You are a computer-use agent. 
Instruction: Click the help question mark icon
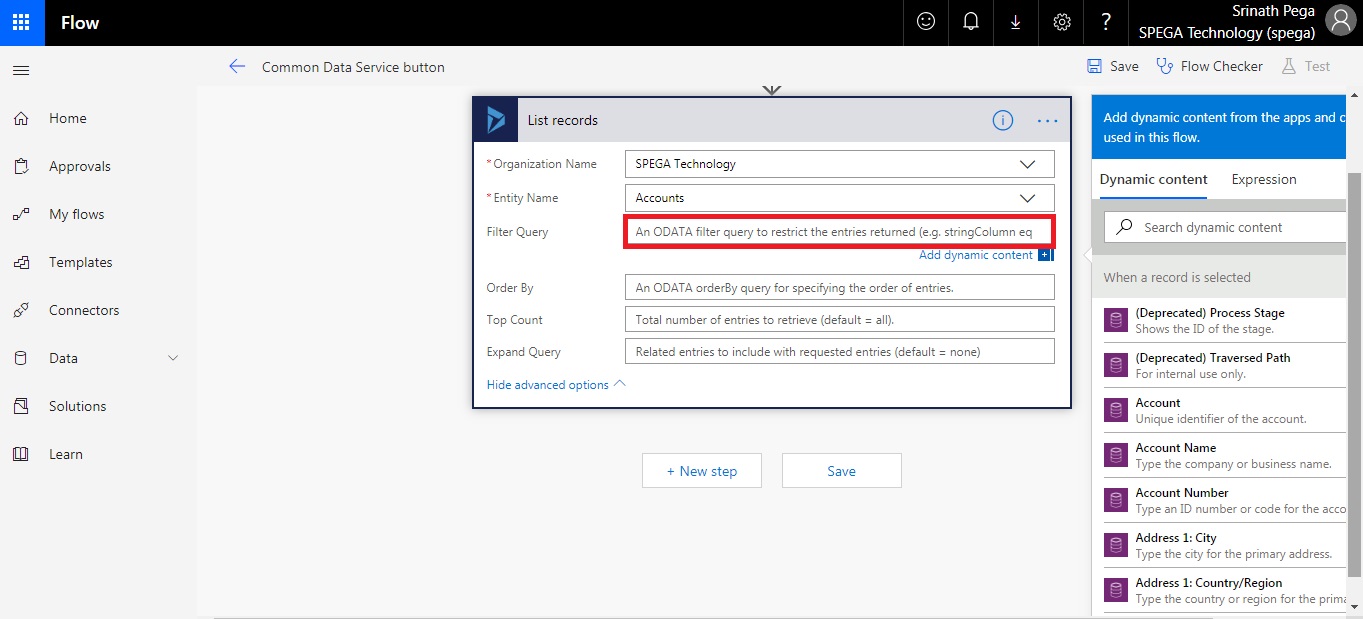pyautogui.click(x=1106, y=22)
